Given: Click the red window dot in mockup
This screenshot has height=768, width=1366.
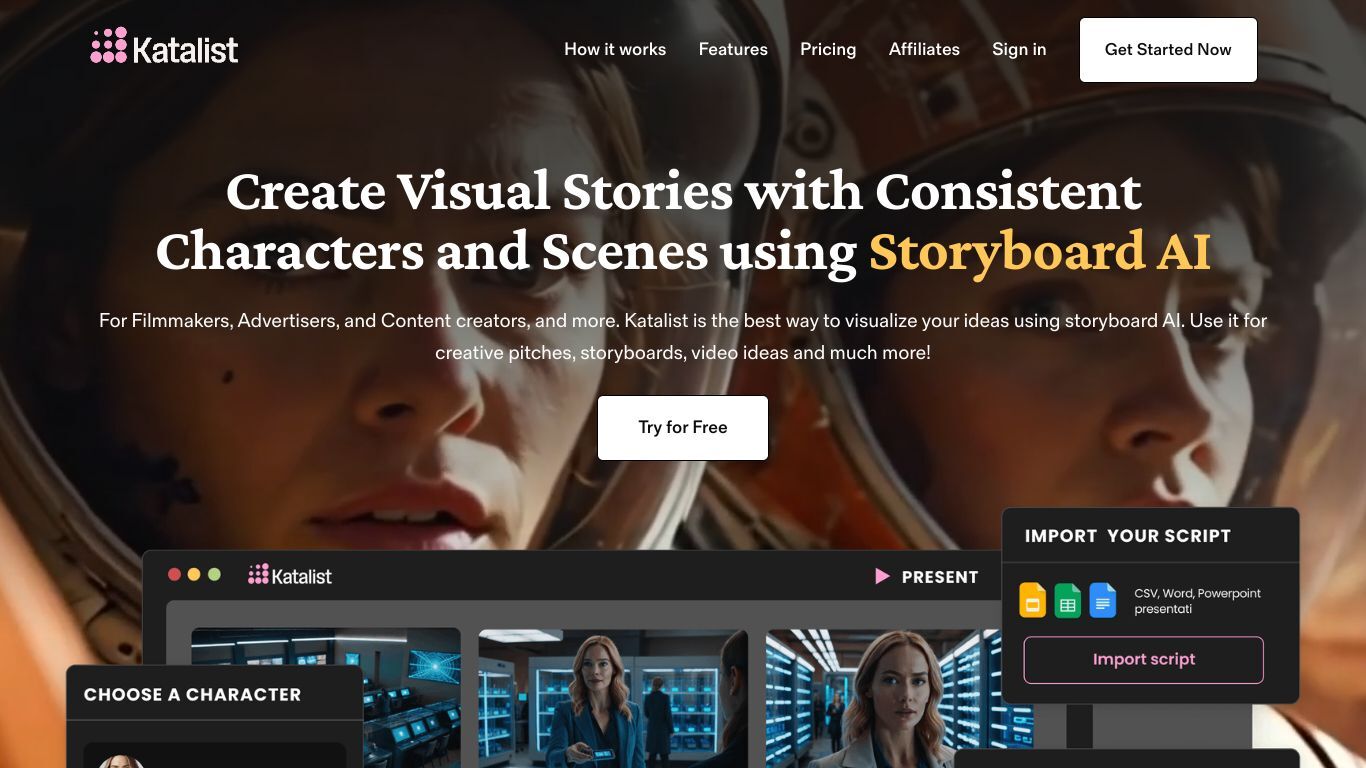Looking at the screenshot, I should (x=174, y=574).
